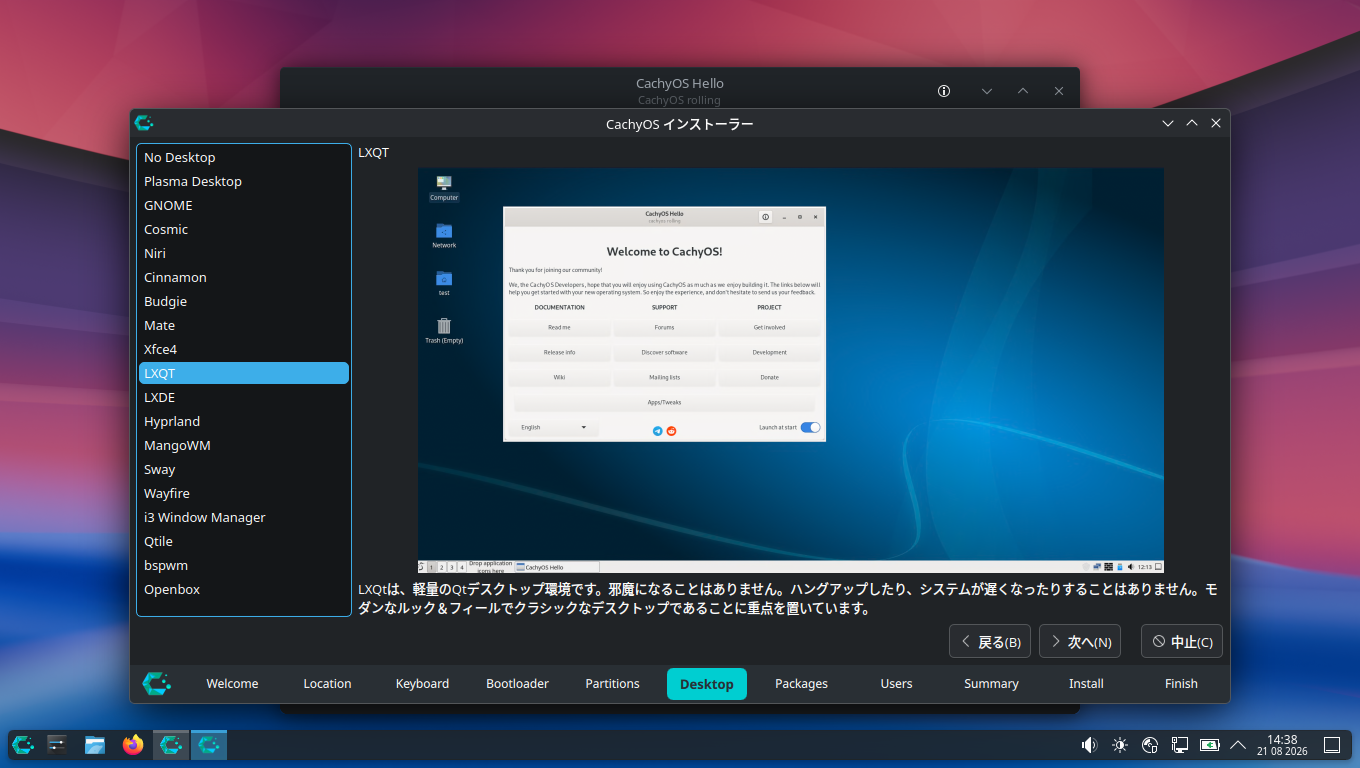Pick GNOME from the desktop list
The height and width of the screenshot is (768, 1360).
[244, 205]
